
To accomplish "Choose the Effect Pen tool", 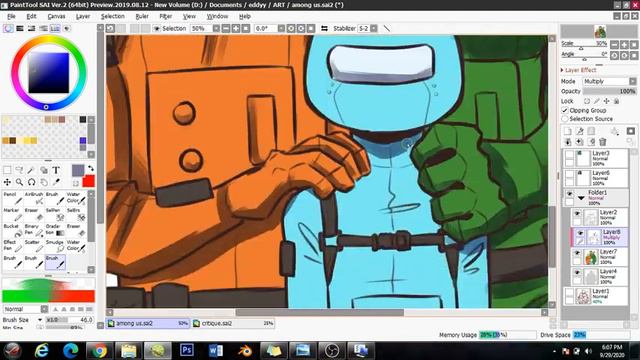I will pos(13,246).
